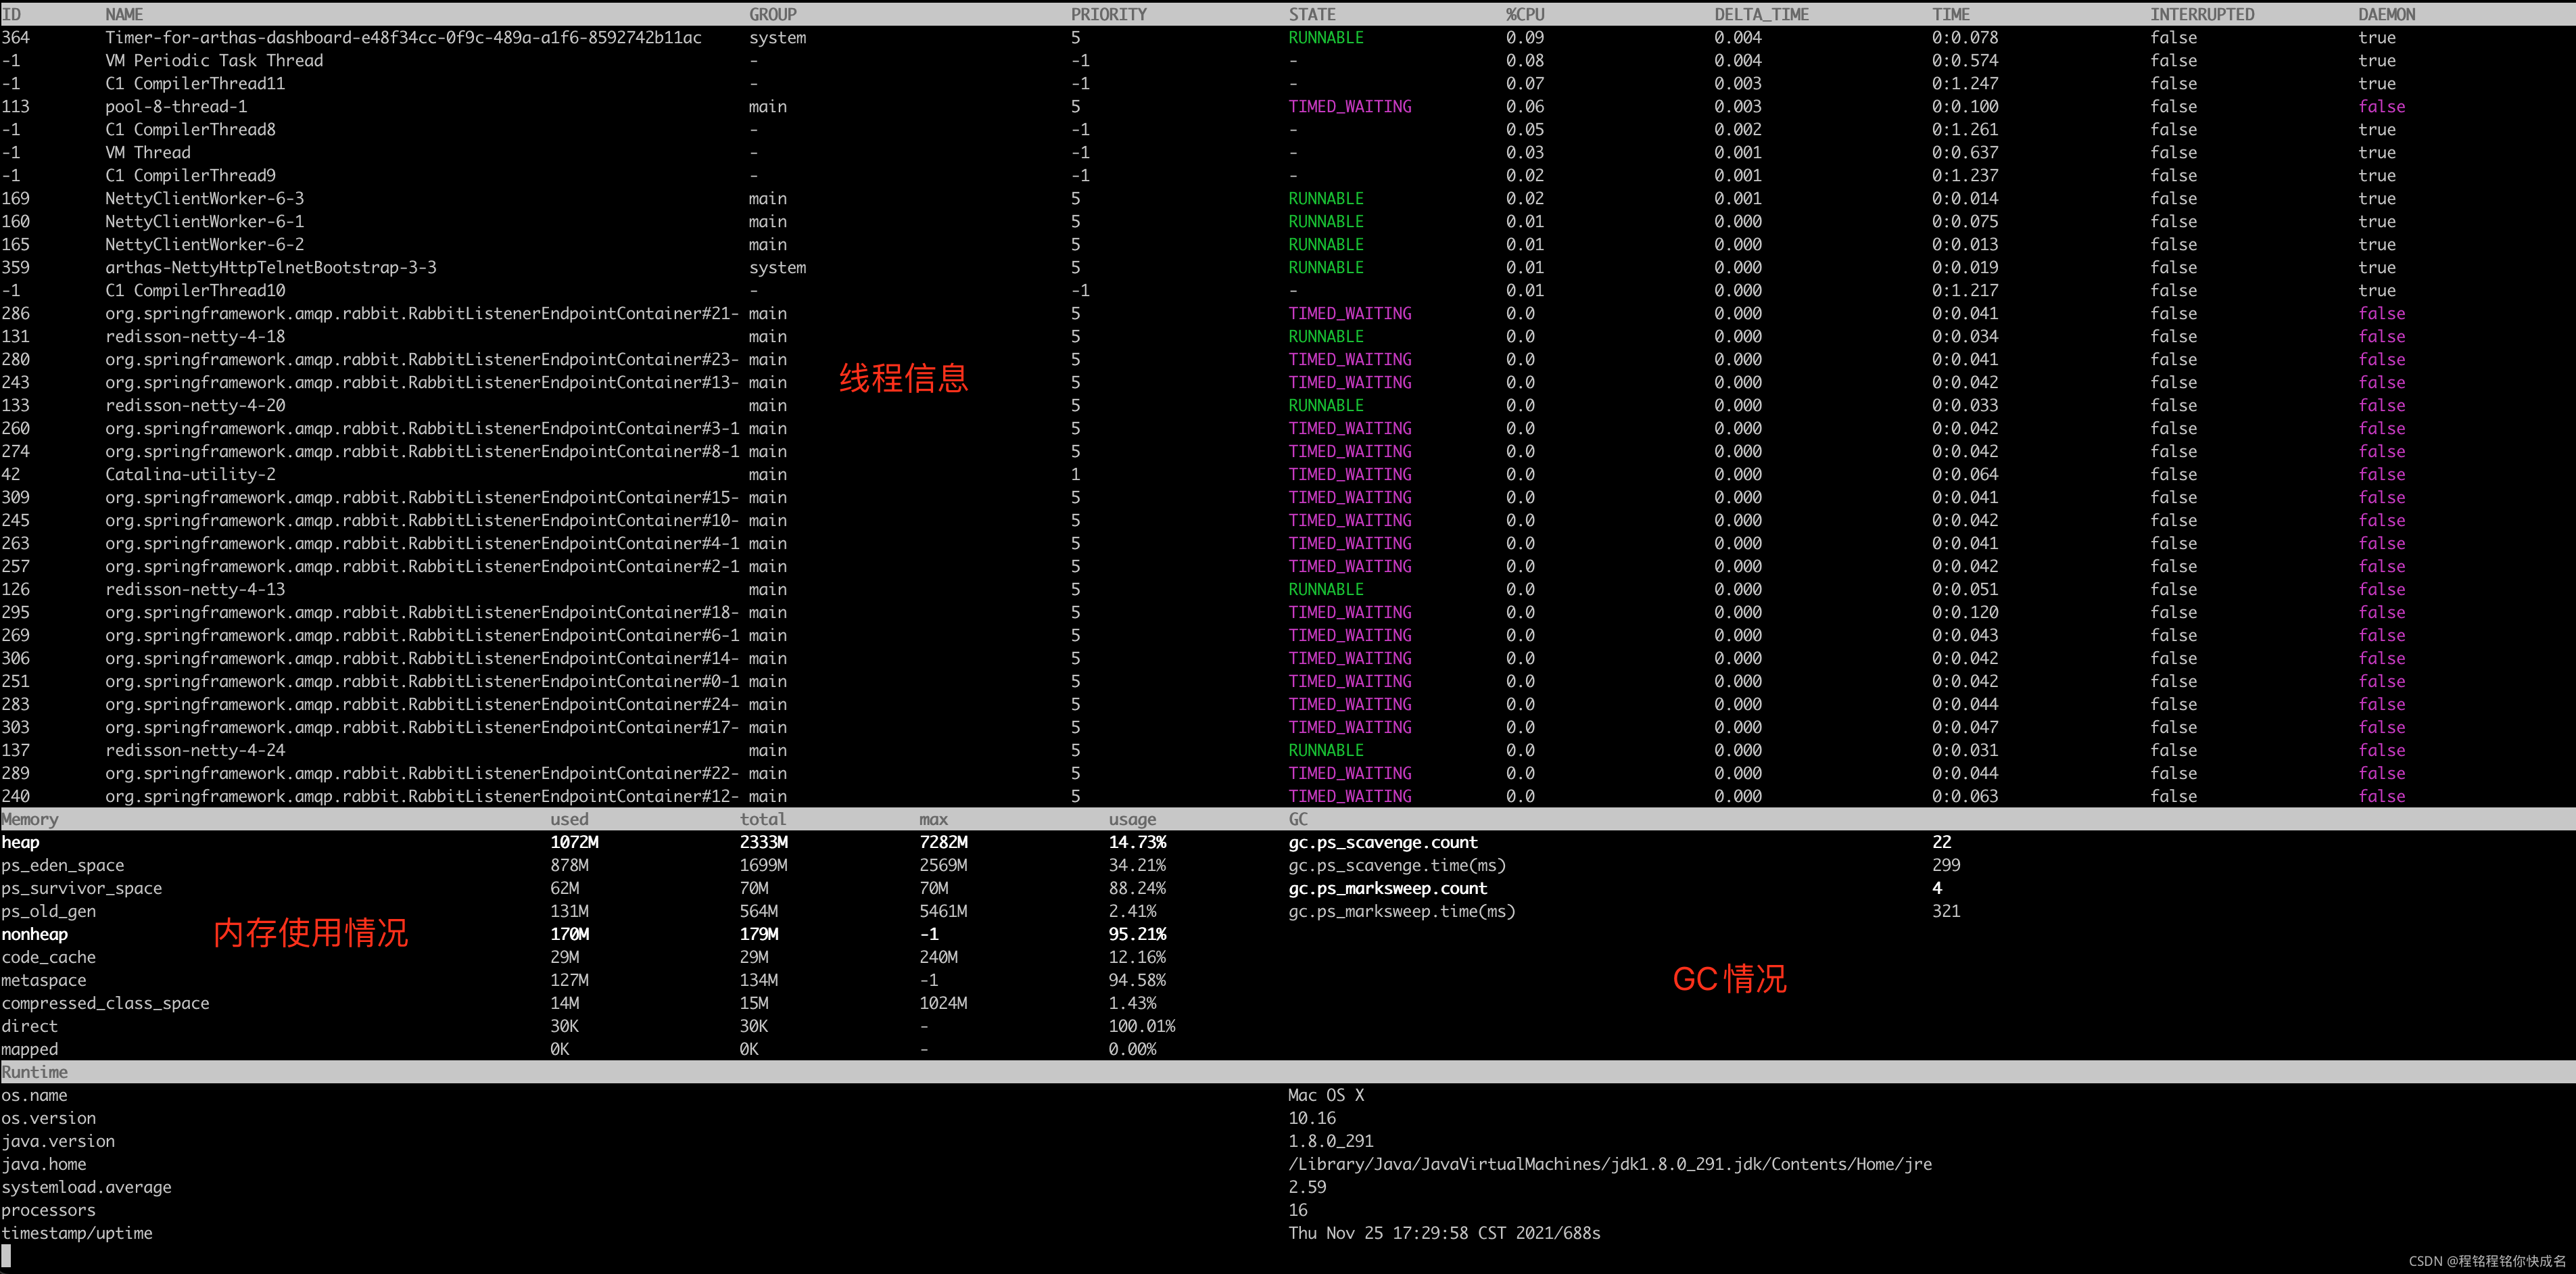Viewport: 2576px width, 1274px height.
Task: Click the red GC情况 annotation
Action: [x=1729, y=978]
